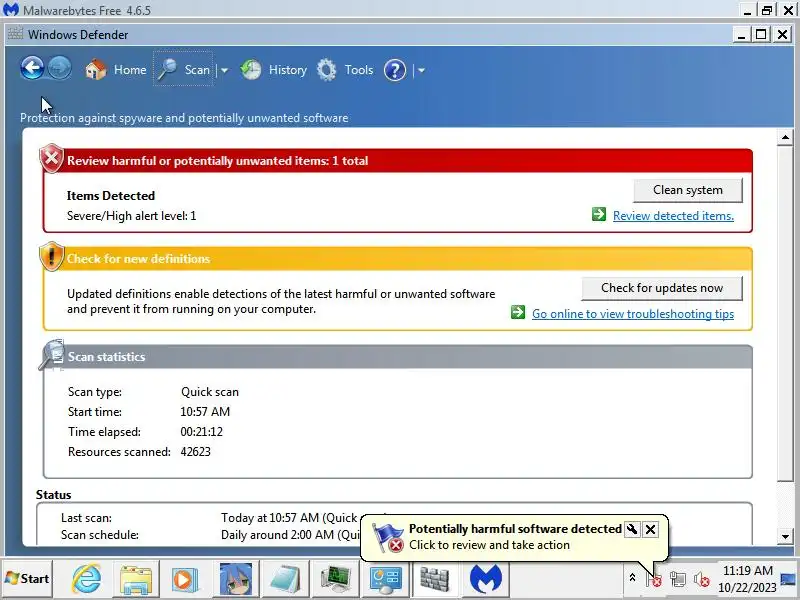Click the Scan schedule status row
Viewport: 800px width, 600px height.
212,535
